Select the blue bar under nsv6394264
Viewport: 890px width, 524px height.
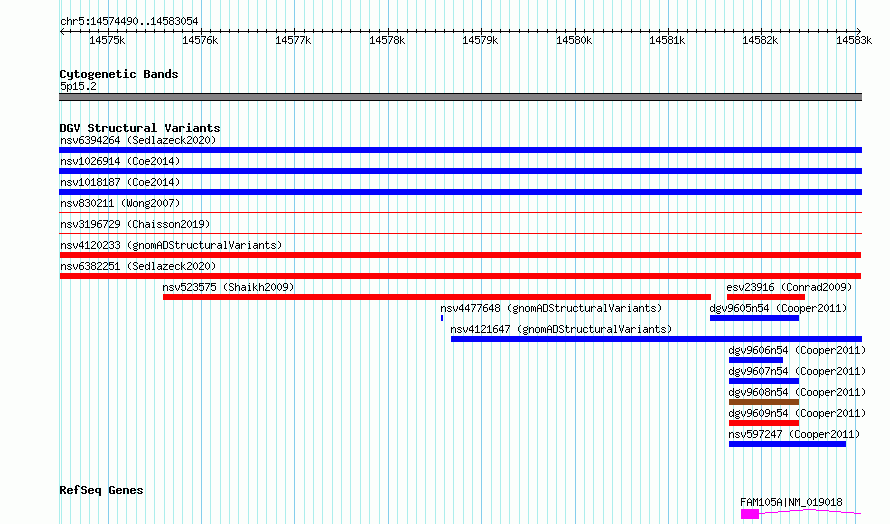click(x=460, y=150)
